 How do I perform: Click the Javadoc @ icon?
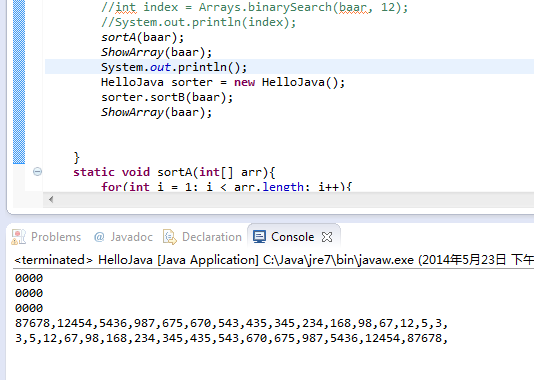pos(99,237)
